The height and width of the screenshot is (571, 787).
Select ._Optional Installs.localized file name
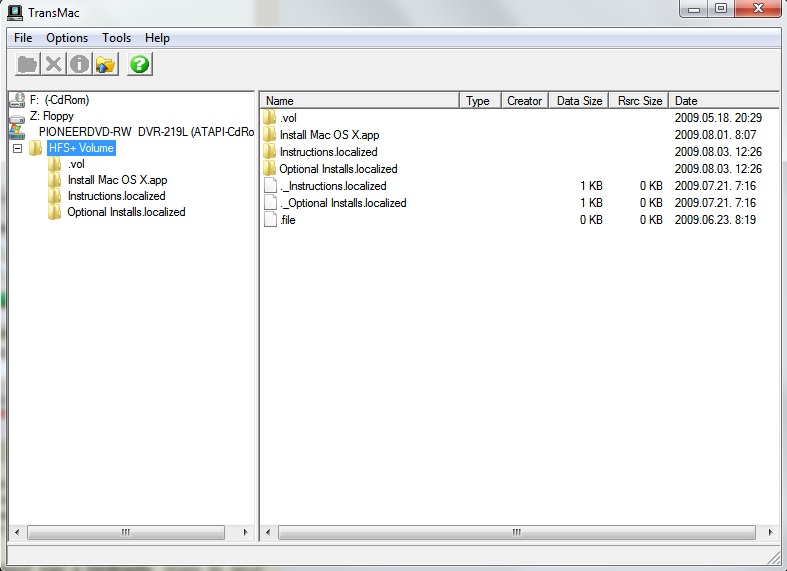[x=343, y=203]
